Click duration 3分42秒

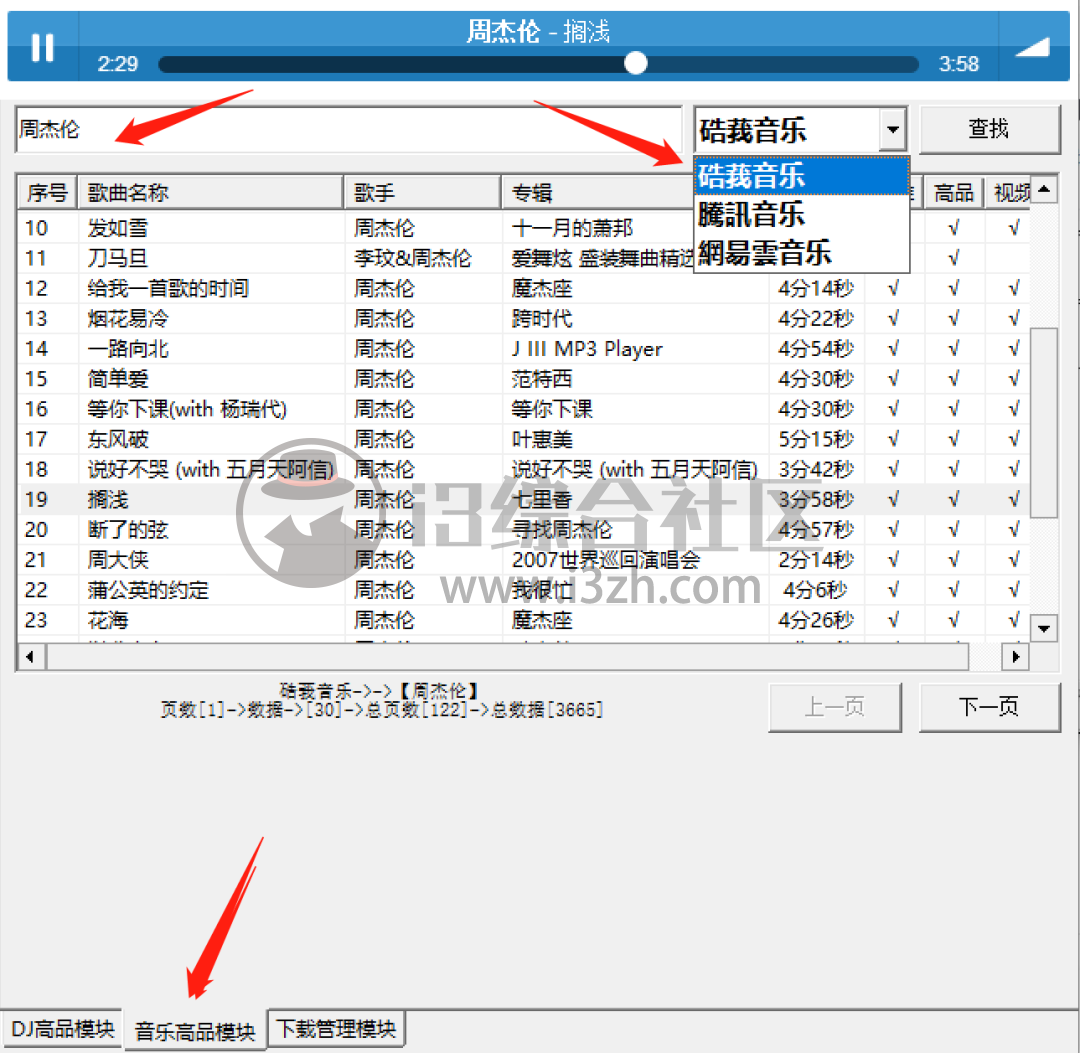point(816,469)
